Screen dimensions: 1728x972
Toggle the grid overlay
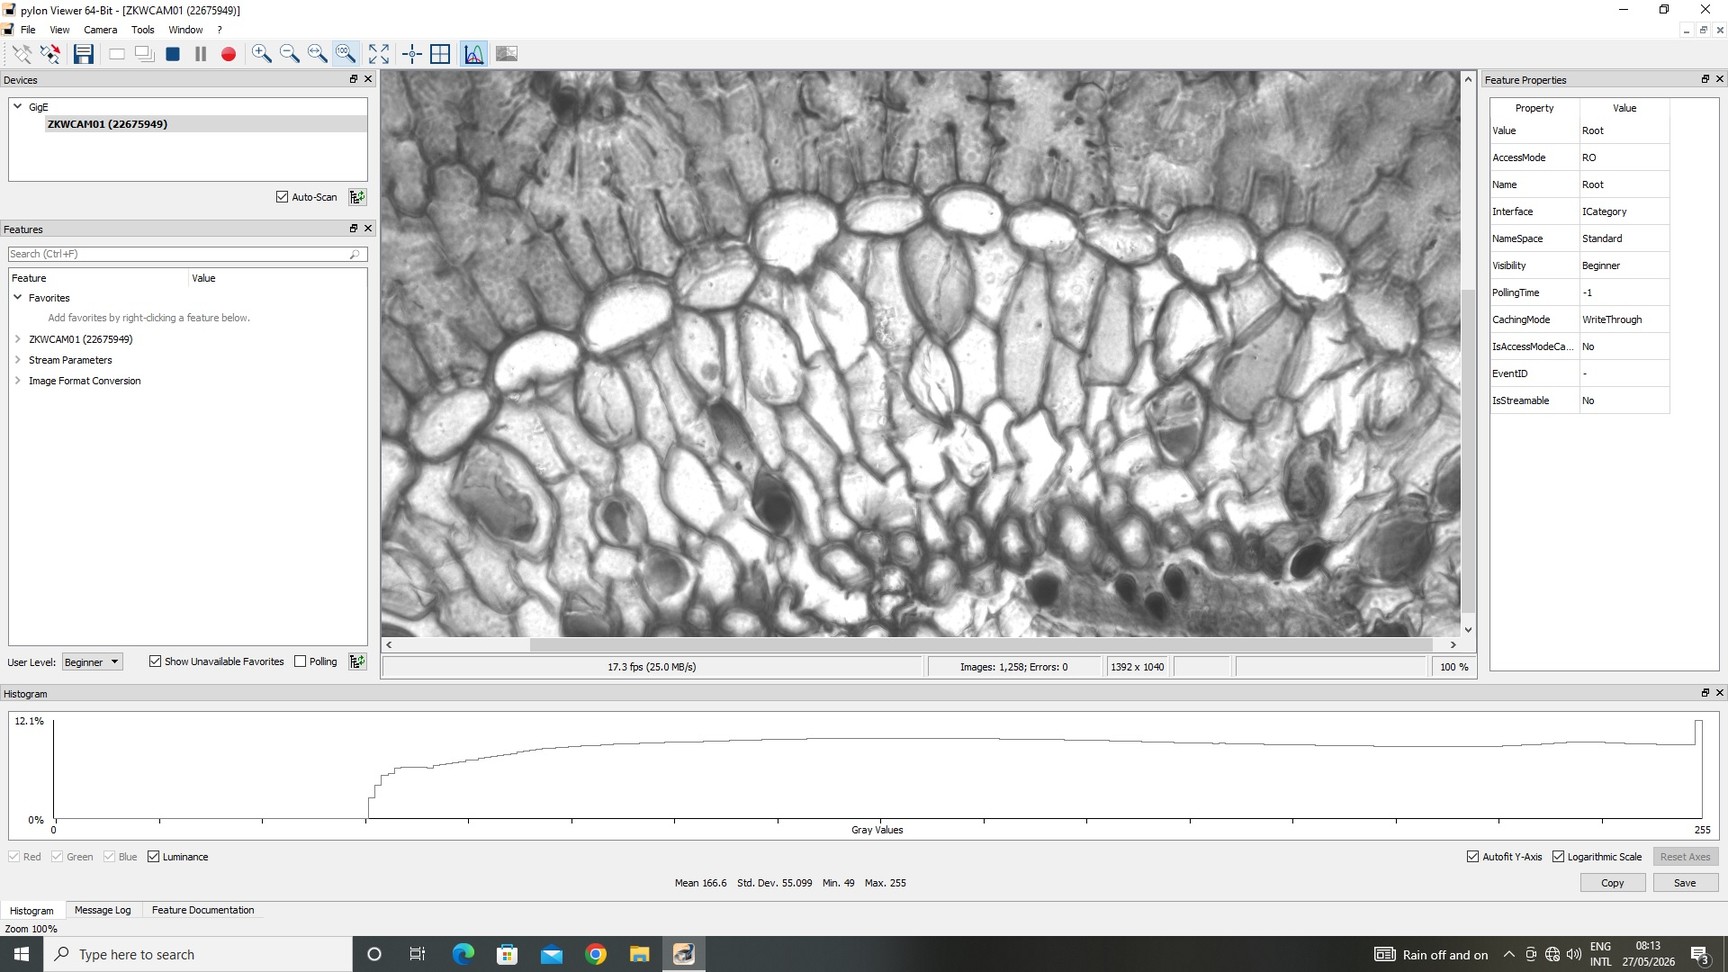tap(440, 54)
